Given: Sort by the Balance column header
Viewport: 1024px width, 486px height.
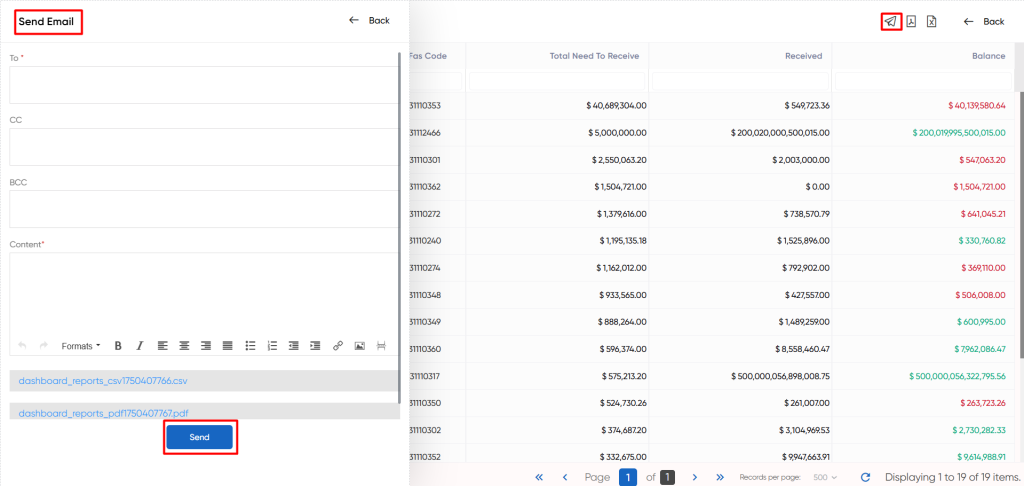Looking at the screenshot, I should [989, 56].
